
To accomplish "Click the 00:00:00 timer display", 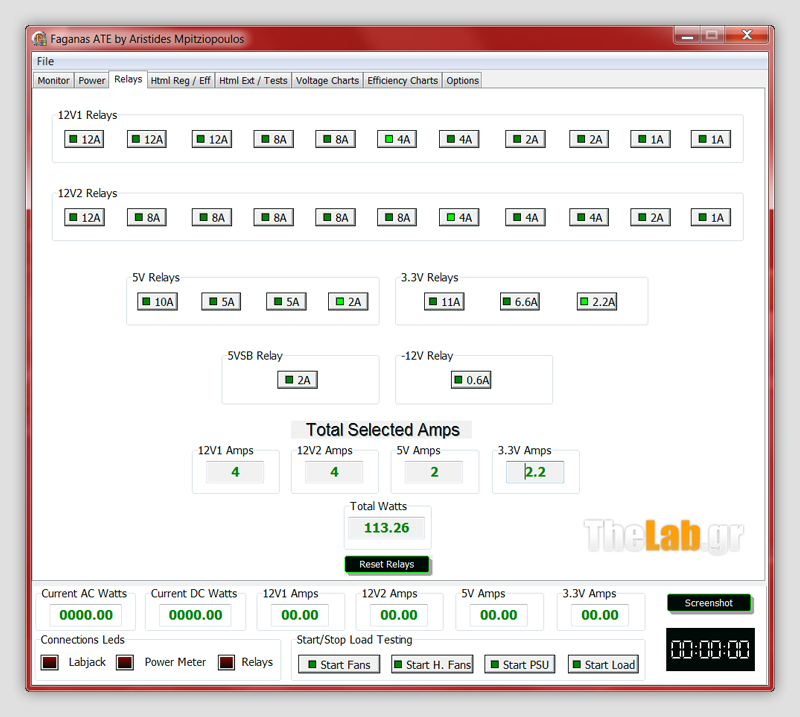I will click(710, 650).
